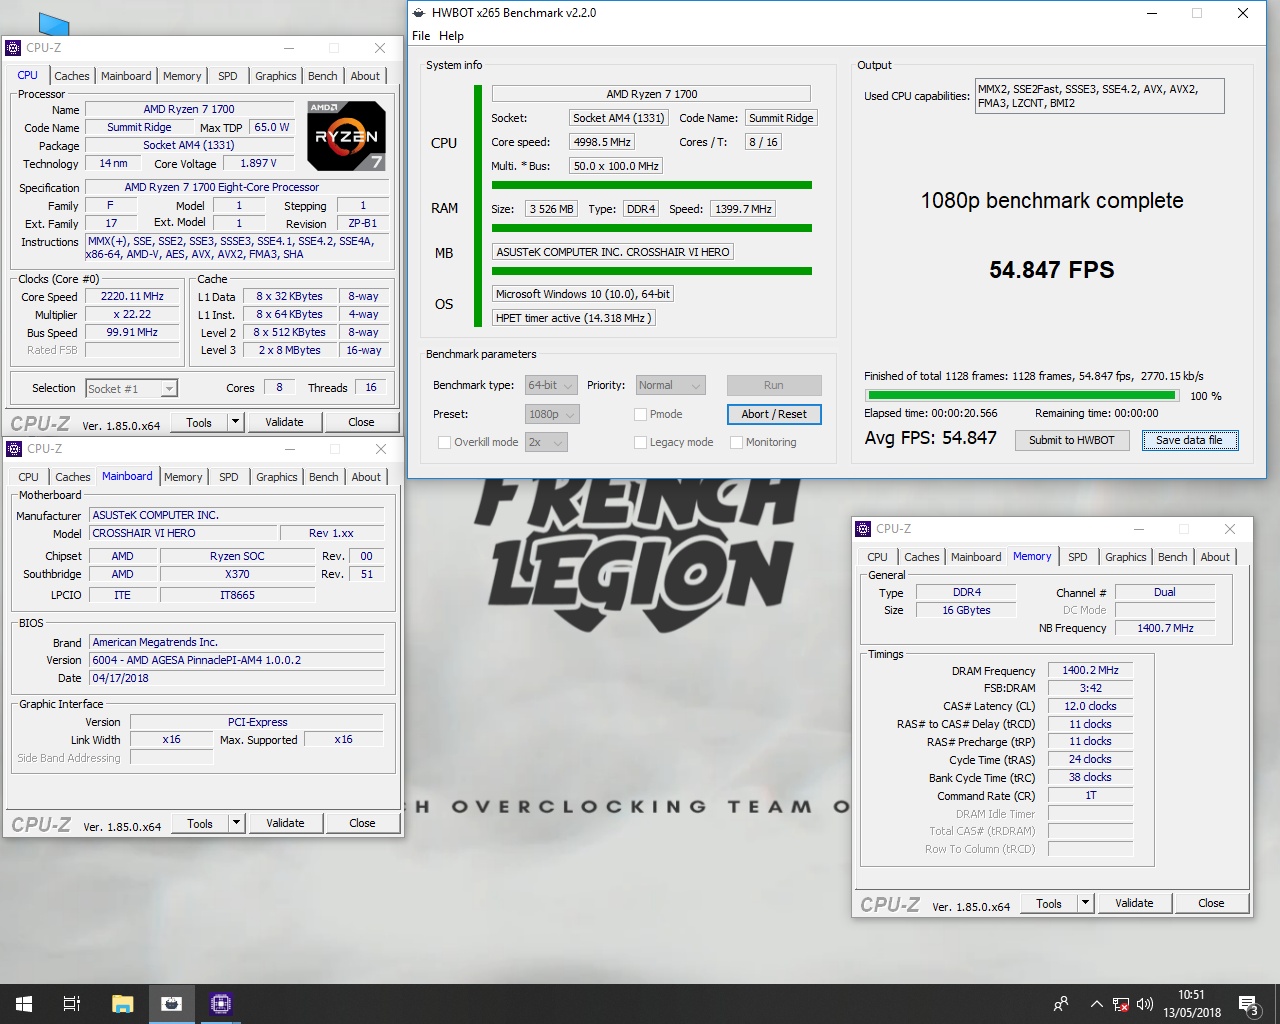The width and height of the screenshot is (1280, 1024).
Task: Enable the Monitoring checkbox
Action: (736, 442)
